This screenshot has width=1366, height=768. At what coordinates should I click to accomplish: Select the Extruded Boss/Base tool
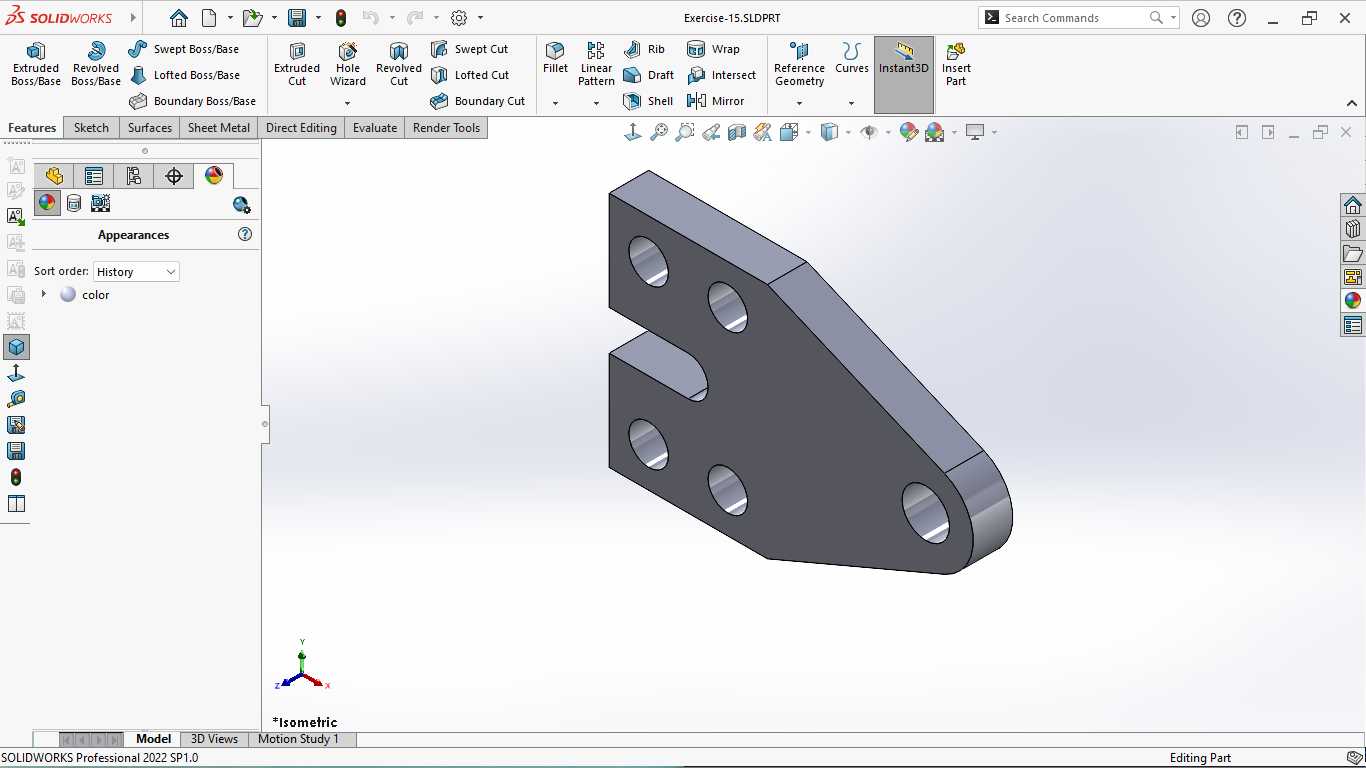click(36, 64)
